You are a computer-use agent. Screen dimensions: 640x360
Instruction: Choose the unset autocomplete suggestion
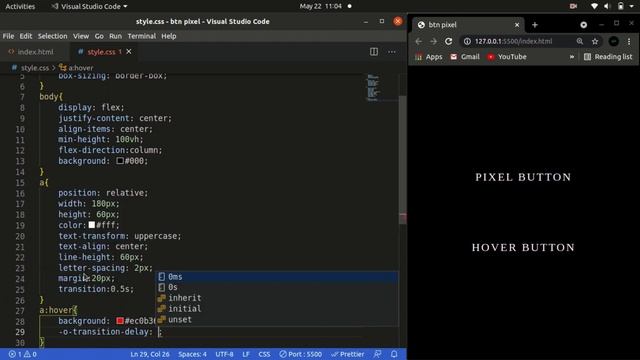coord(277,320)
